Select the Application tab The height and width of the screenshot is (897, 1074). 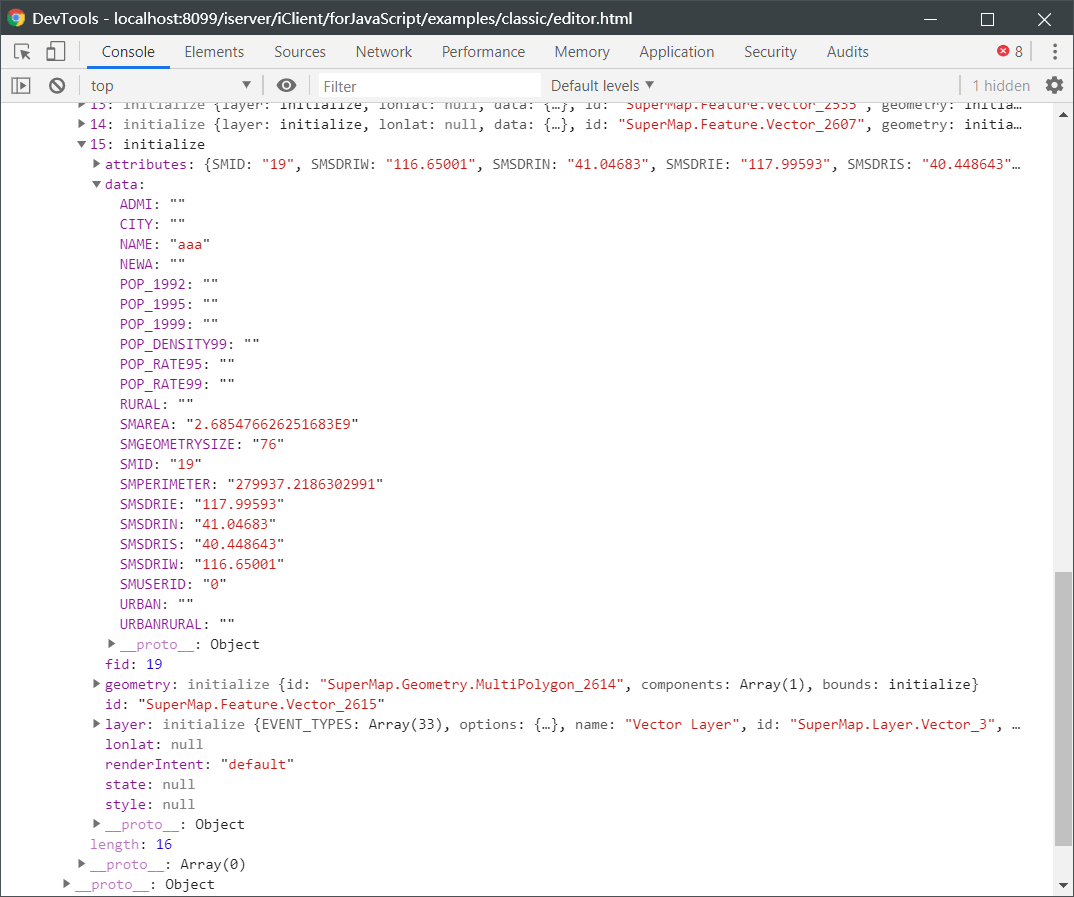677,52
